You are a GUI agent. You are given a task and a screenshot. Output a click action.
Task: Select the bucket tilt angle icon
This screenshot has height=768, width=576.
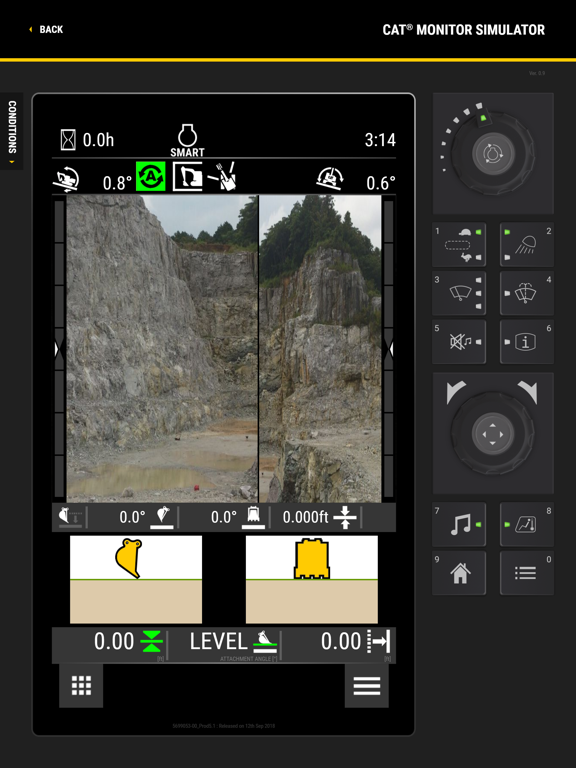click(162, 517)
